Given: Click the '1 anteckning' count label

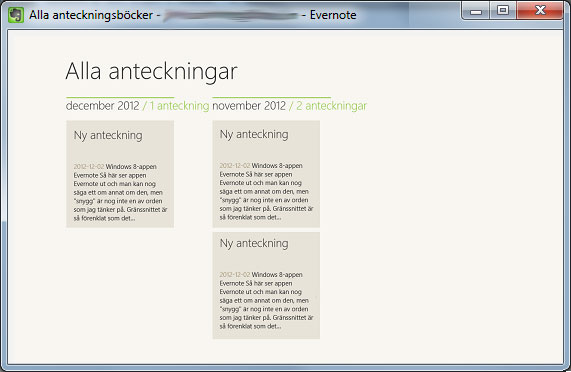Looking at the screenshot, I should tap(179, 106).
